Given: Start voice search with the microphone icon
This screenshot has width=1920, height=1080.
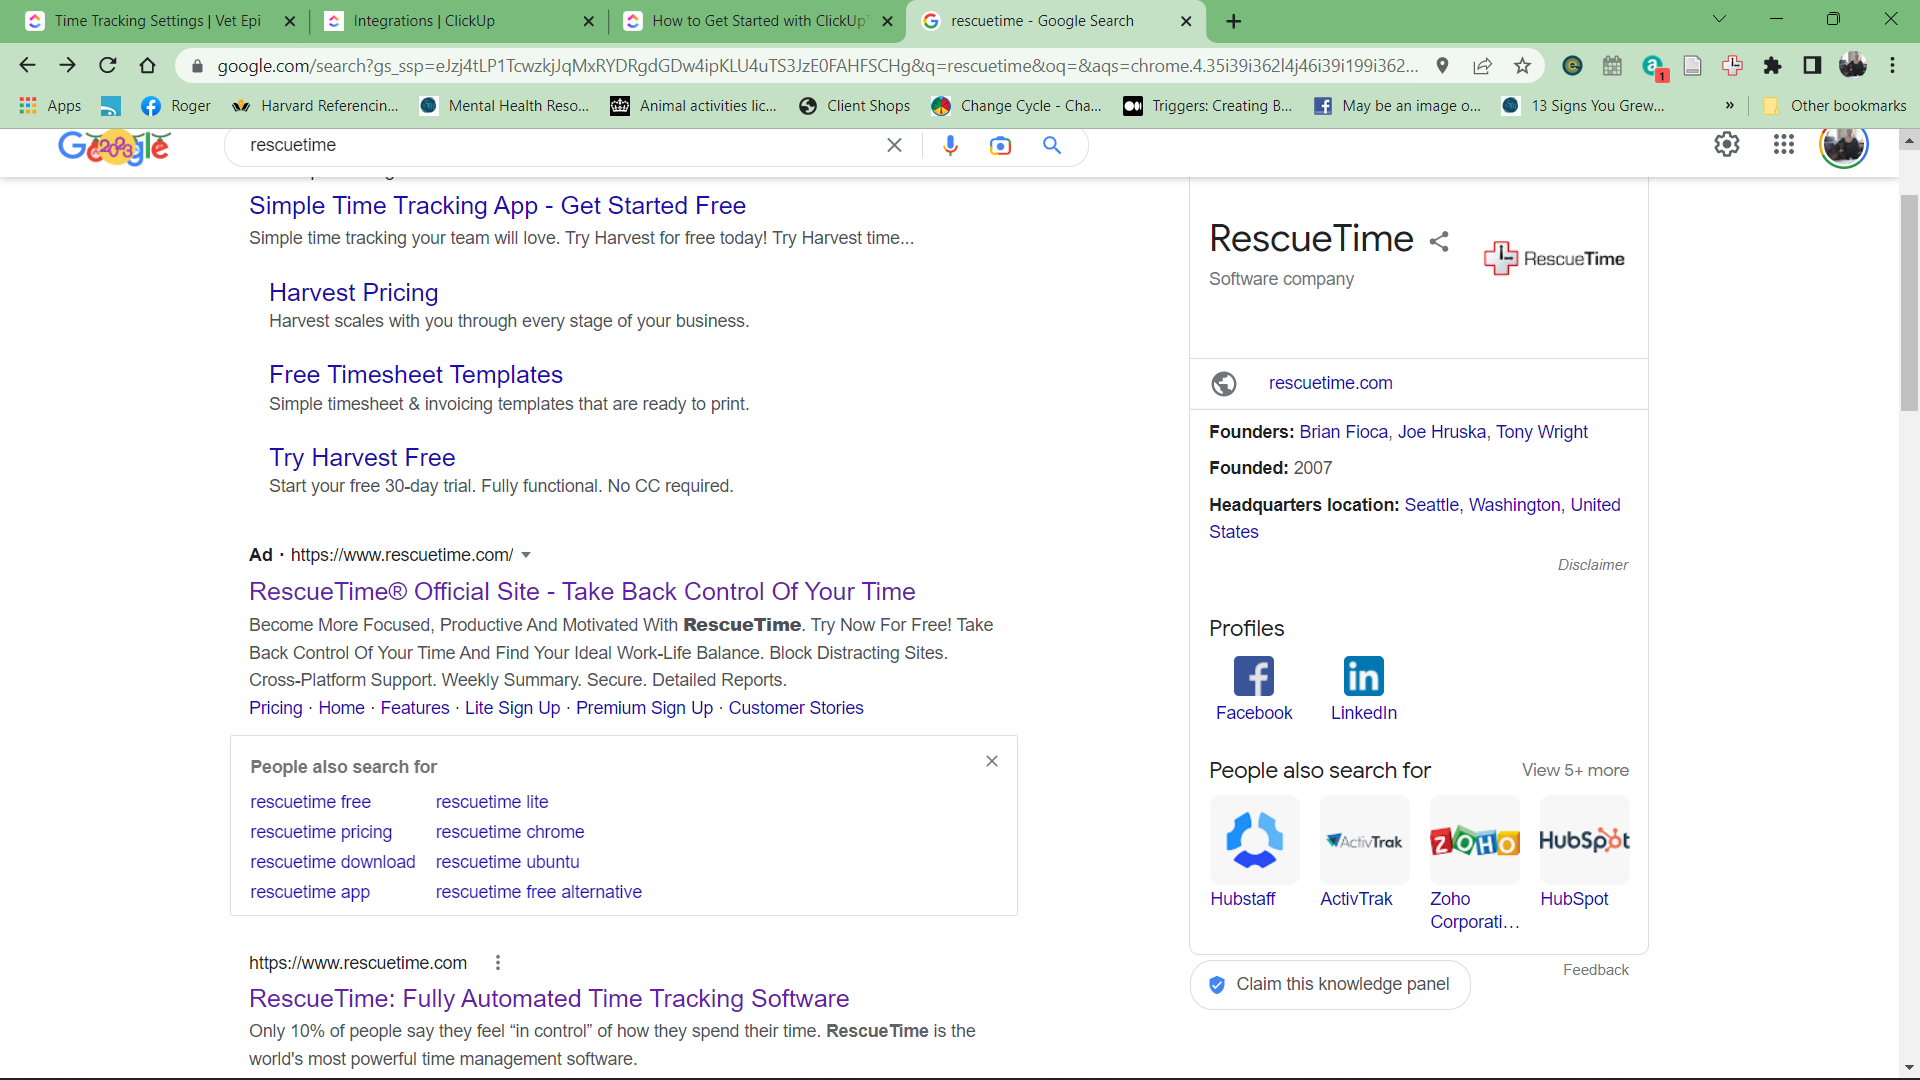Looking at the screenshot, I should coord(950,145).
